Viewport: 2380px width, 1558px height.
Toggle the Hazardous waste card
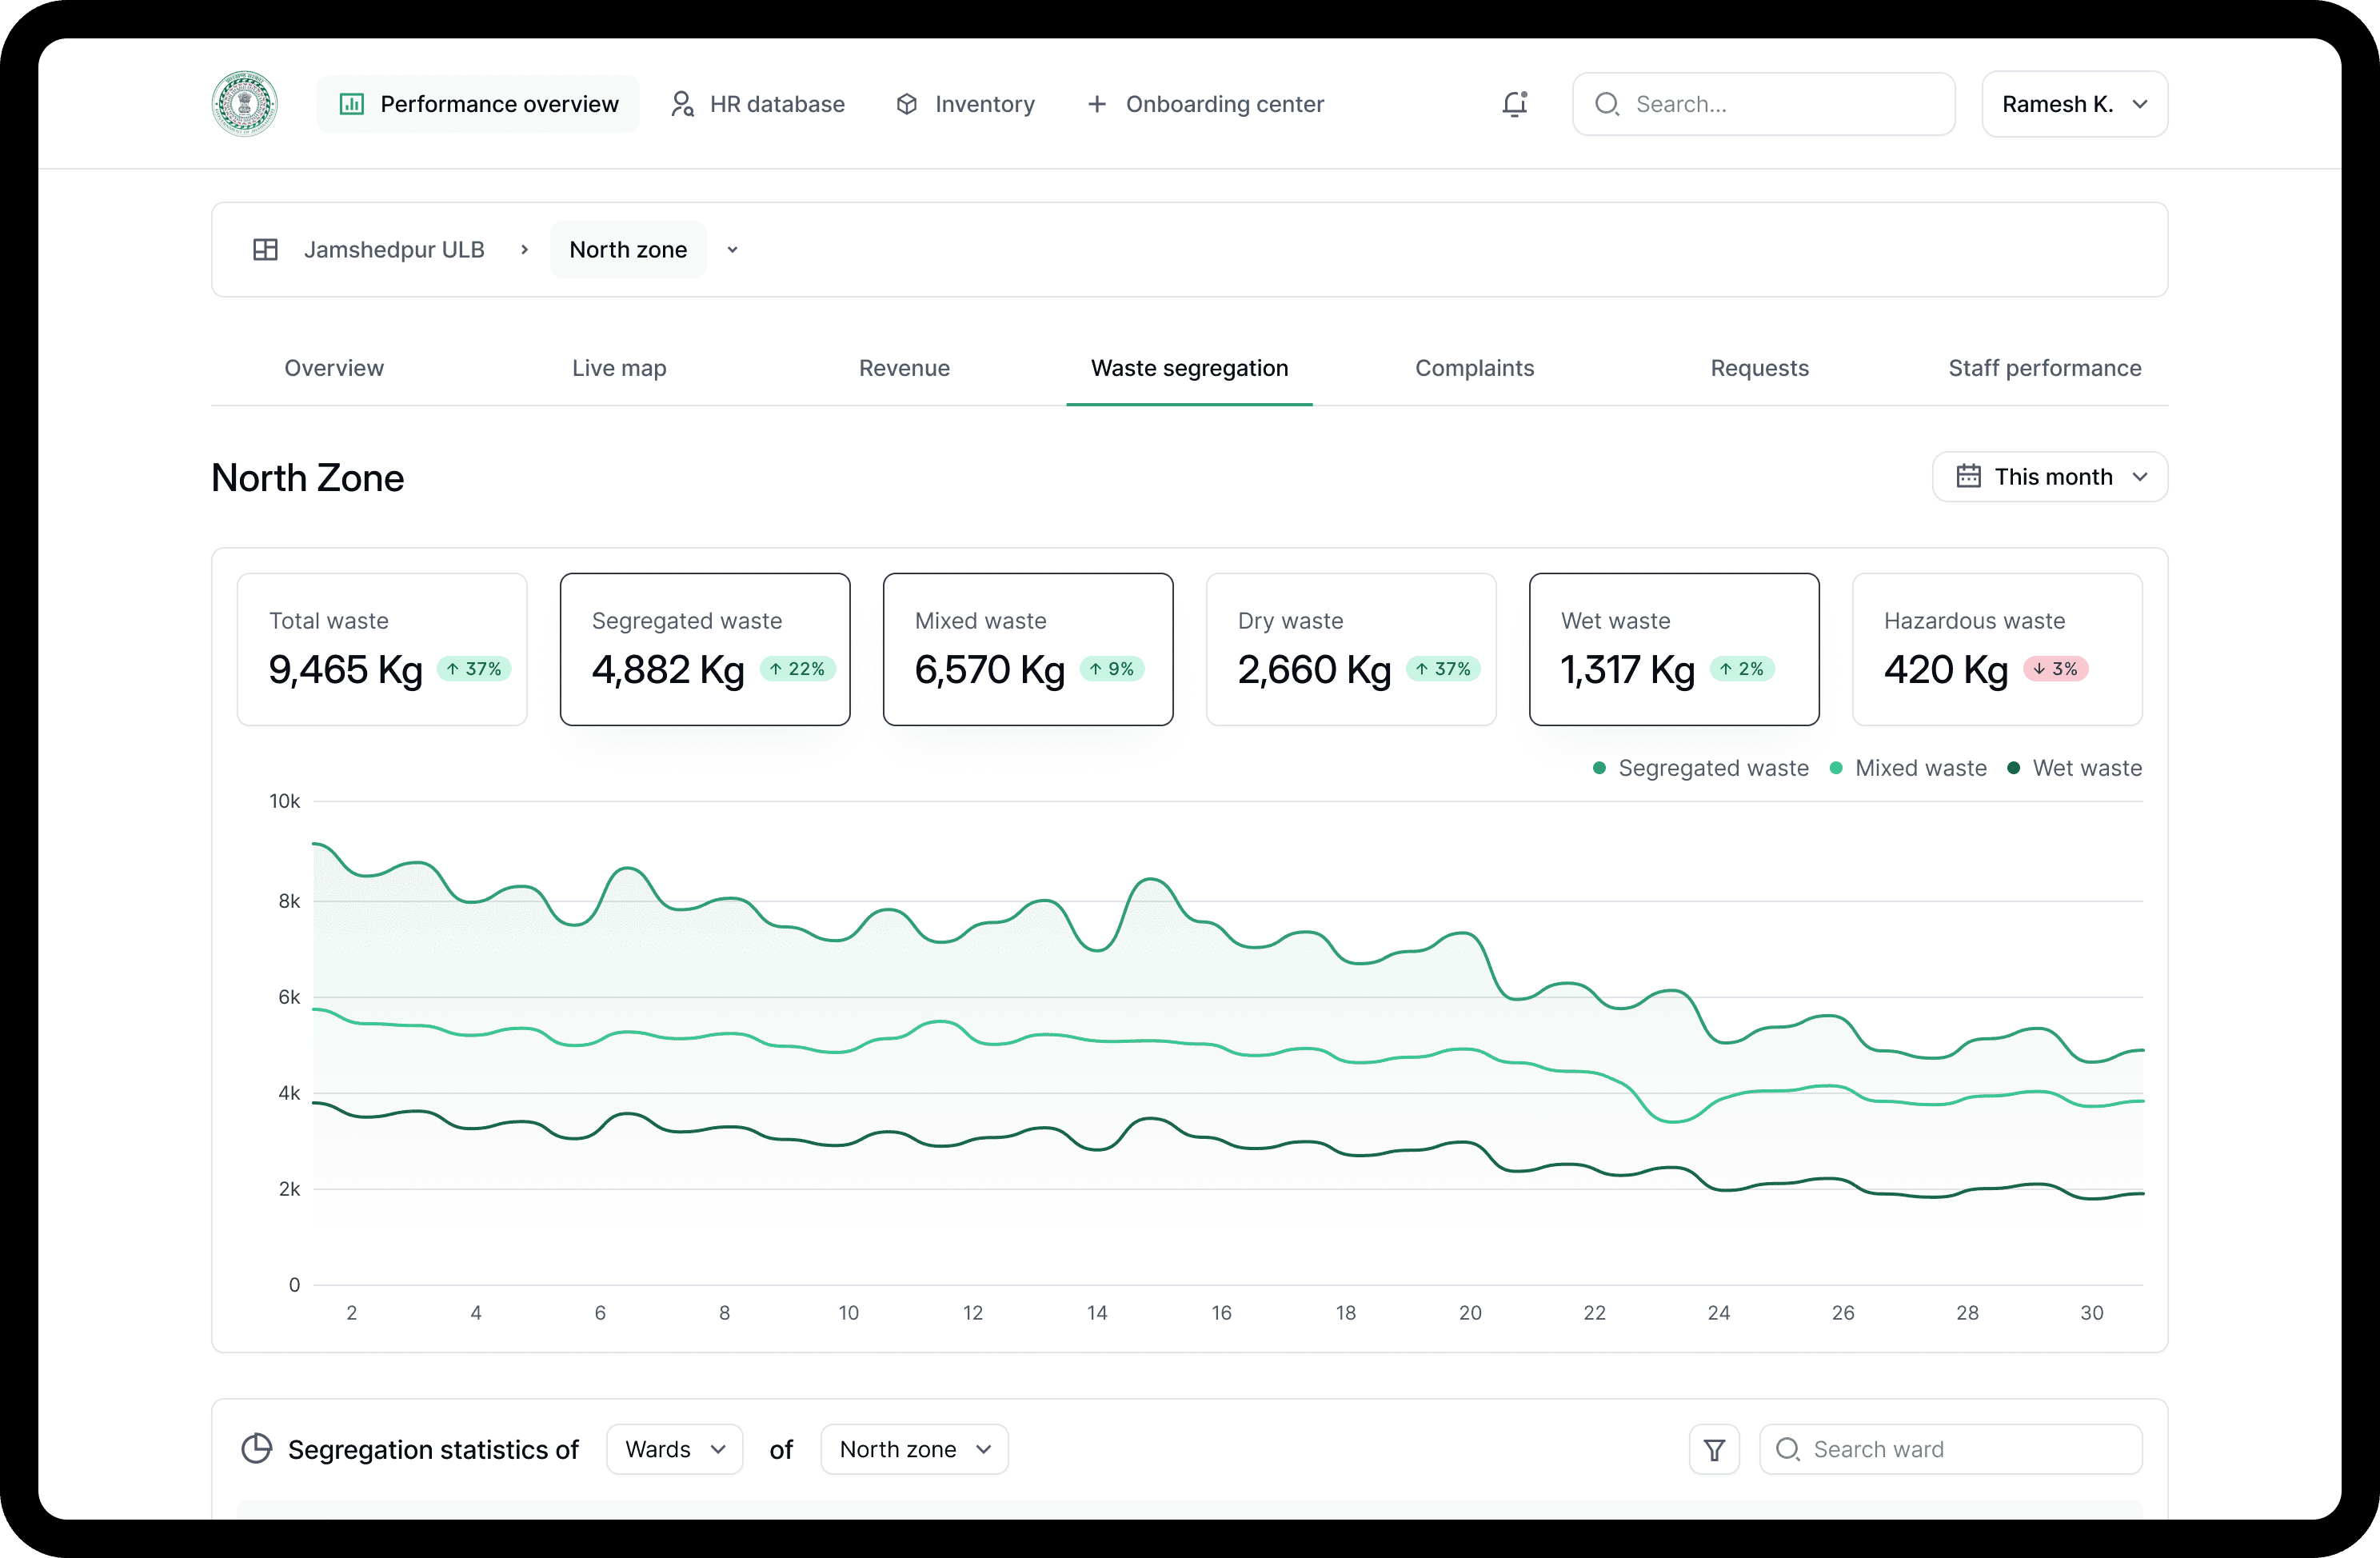coord(1996,649)
